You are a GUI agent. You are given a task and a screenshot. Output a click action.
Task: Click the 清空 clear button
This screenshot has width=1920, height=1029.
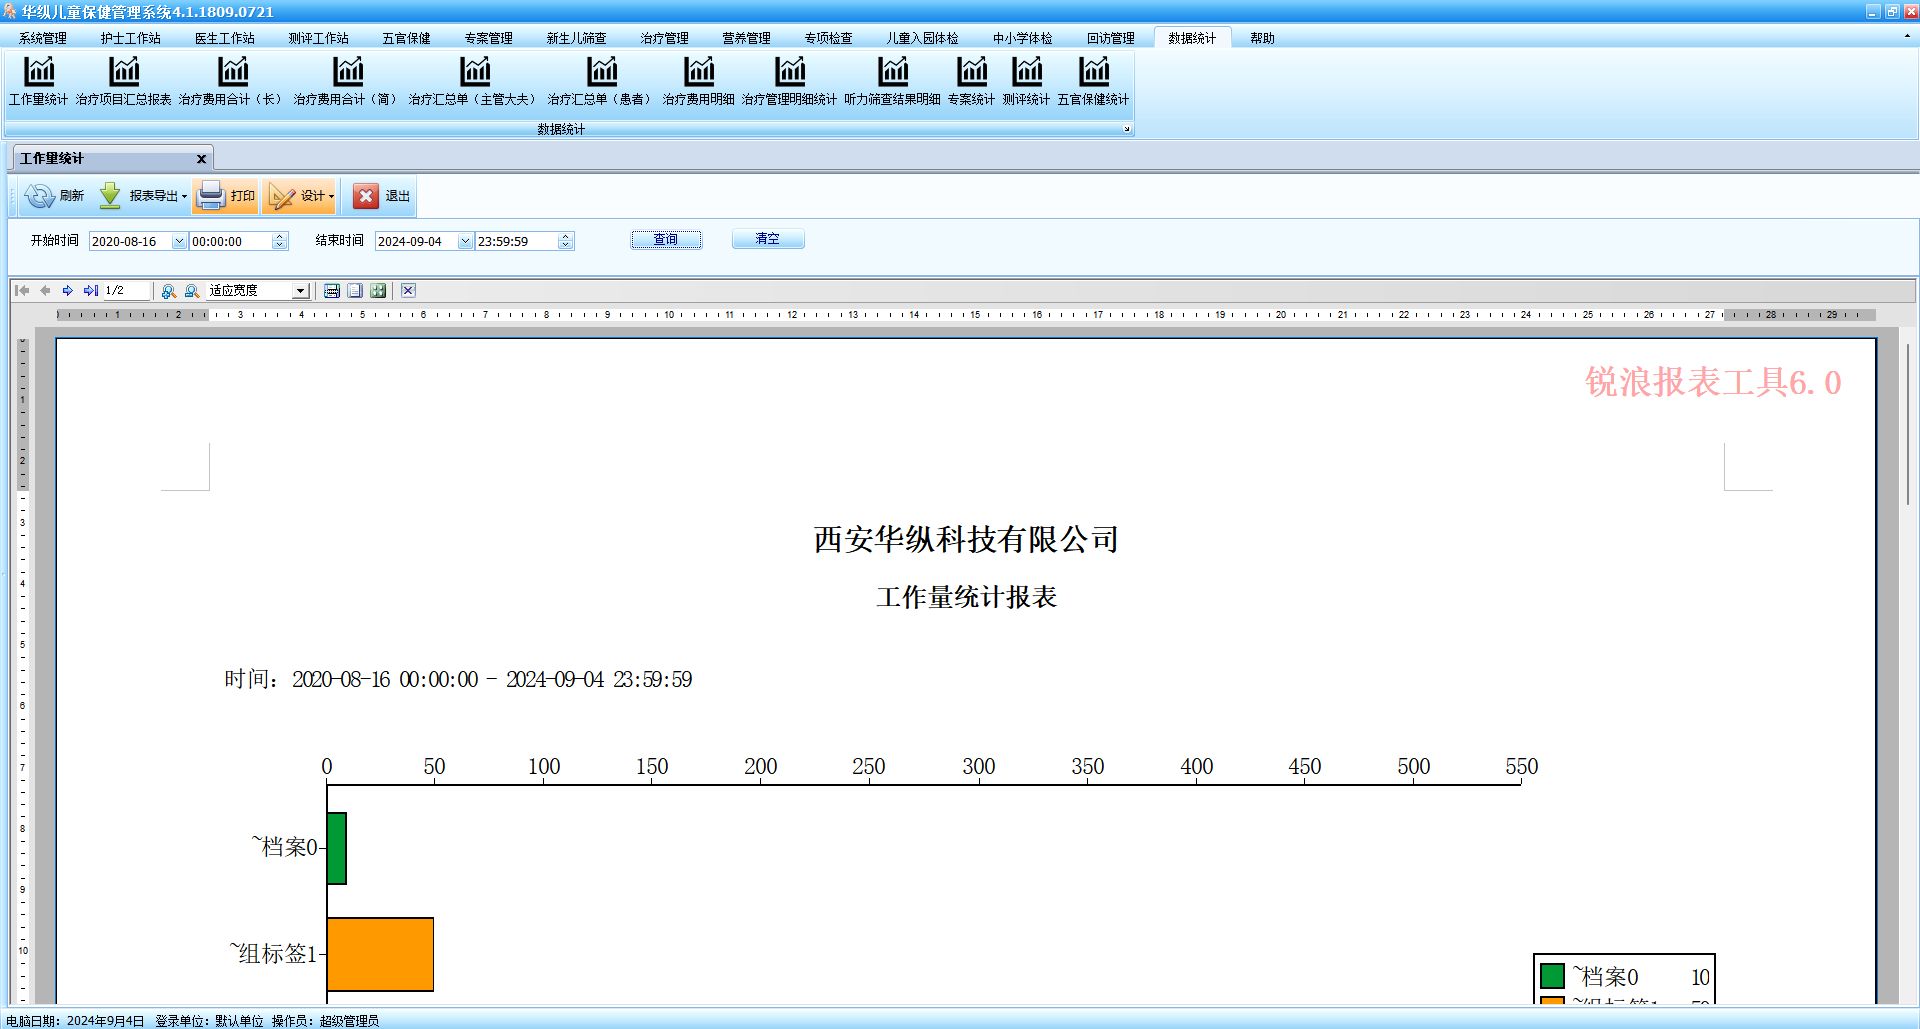pos(768,239)
